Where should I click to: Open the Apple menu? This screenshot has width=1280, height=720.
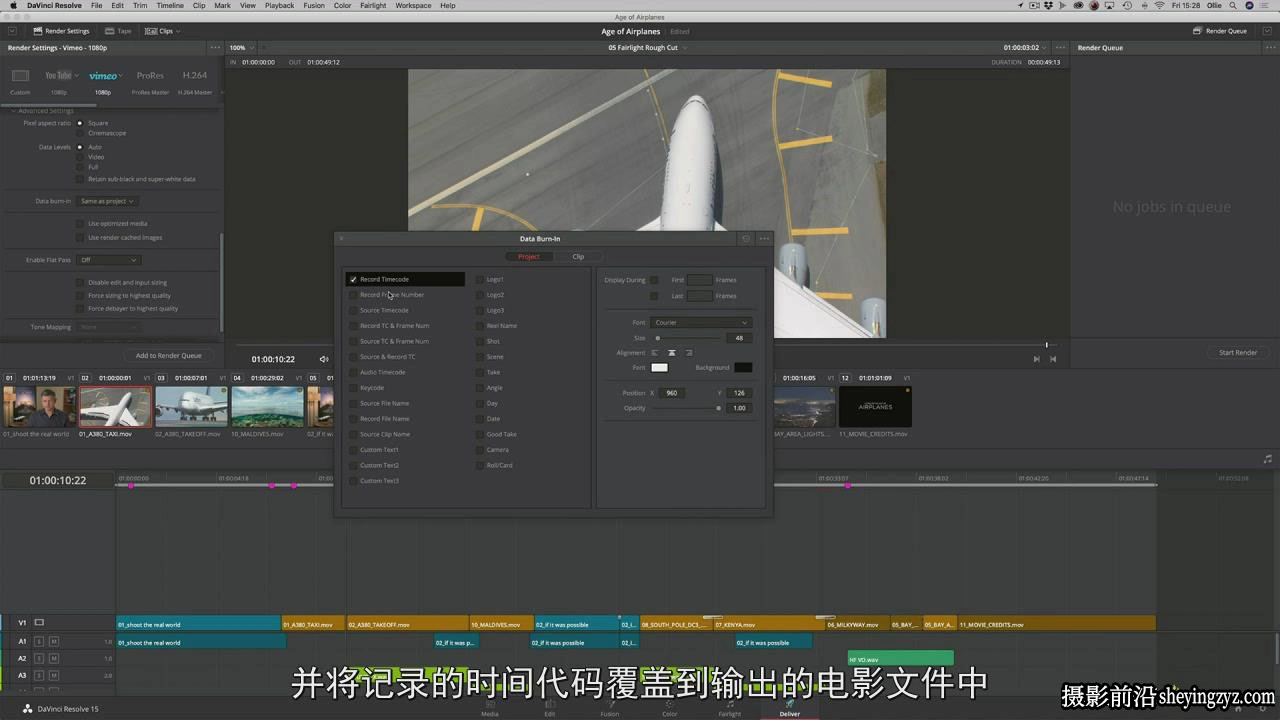coord(13,5)
